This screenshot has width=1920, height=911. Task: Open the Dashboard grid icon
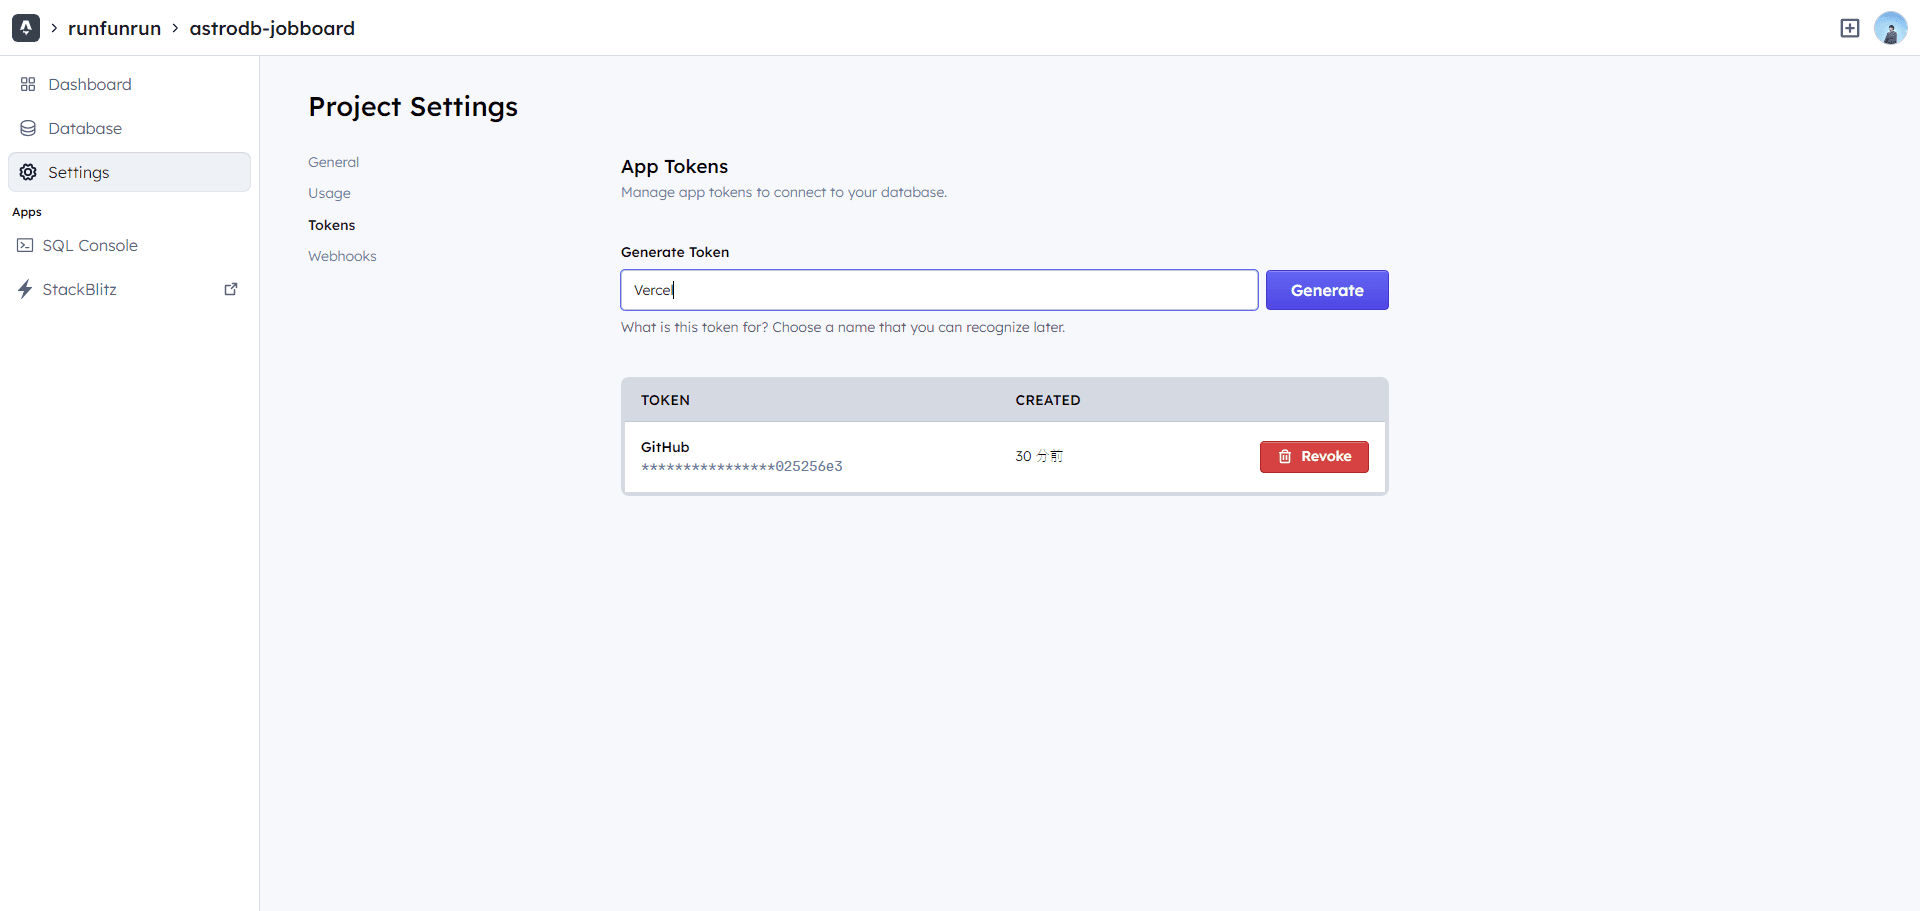28,84
